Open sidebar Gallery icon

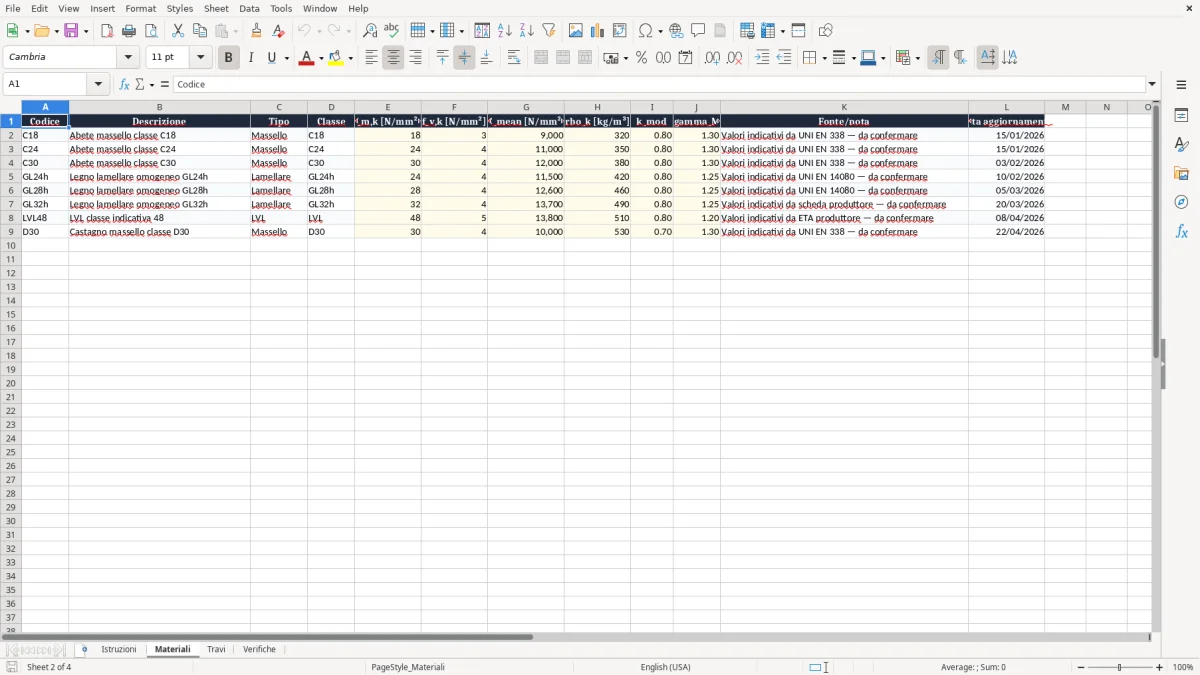coord(1181,174)
